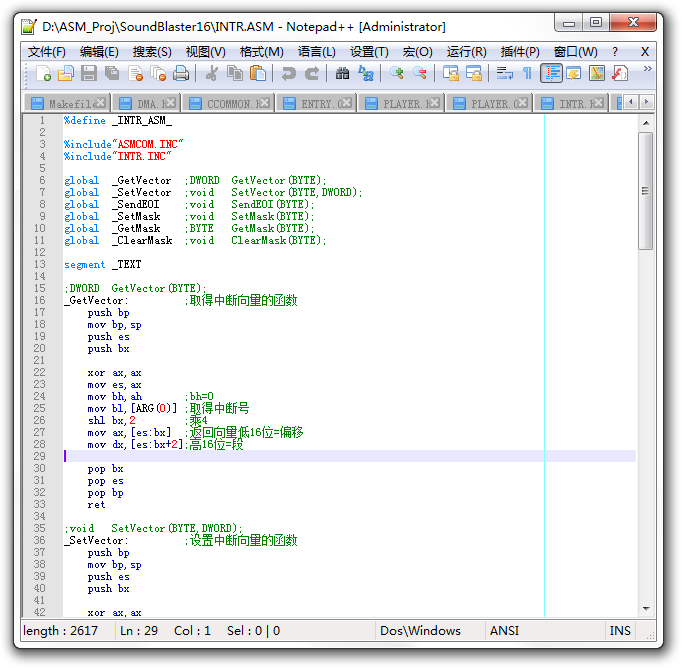Close the DMA tab with its X
The width and height of the screenshot is (682, 668).
(169, 103)
